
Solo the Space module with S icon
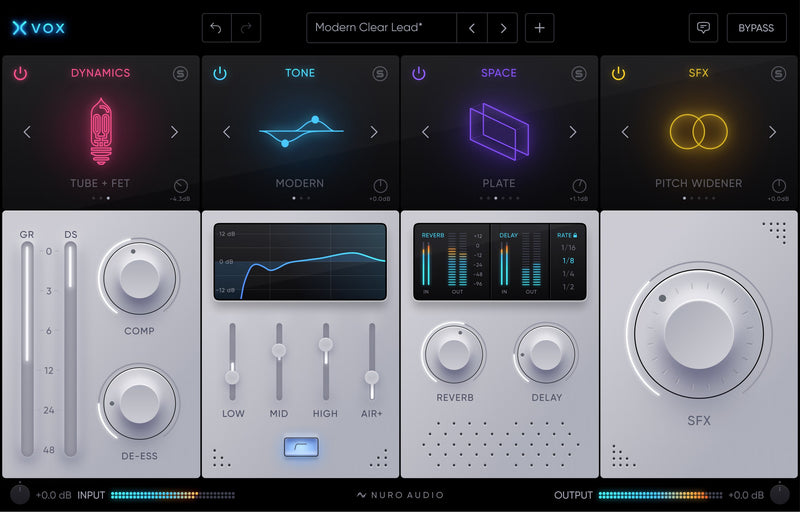[x=579, y=73]
